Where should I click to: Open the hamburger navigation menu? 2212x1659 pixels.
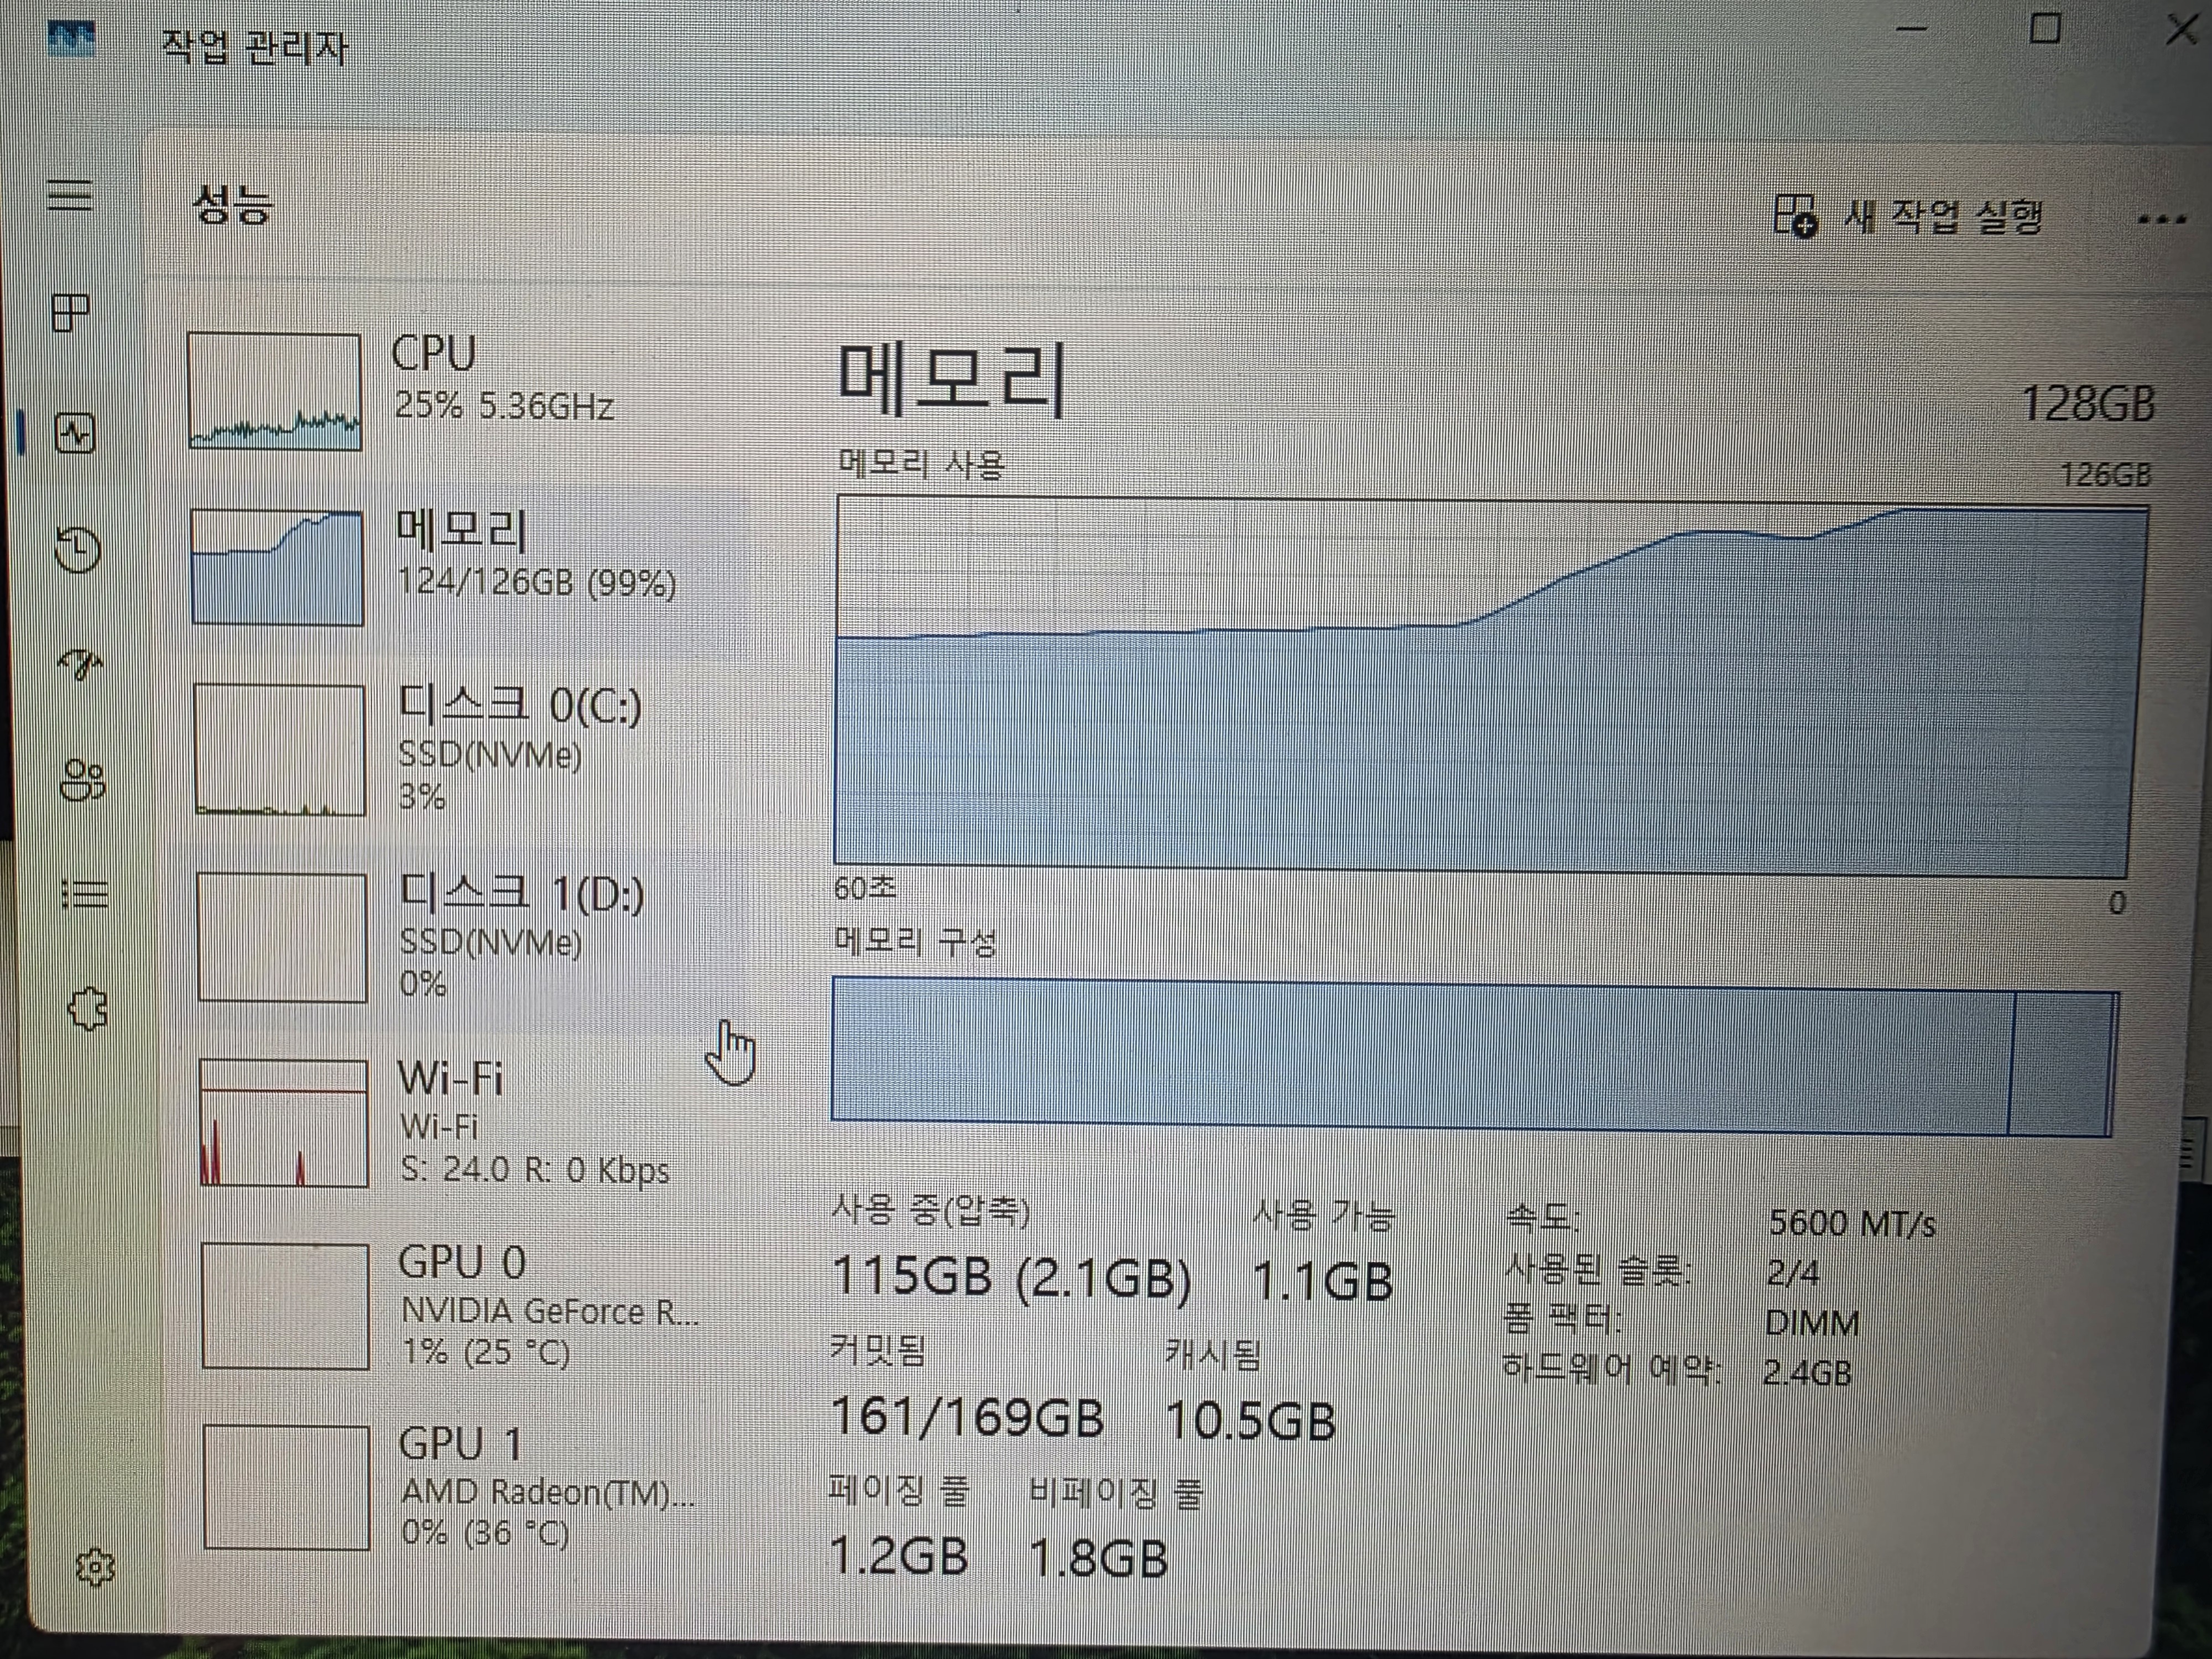70,194
